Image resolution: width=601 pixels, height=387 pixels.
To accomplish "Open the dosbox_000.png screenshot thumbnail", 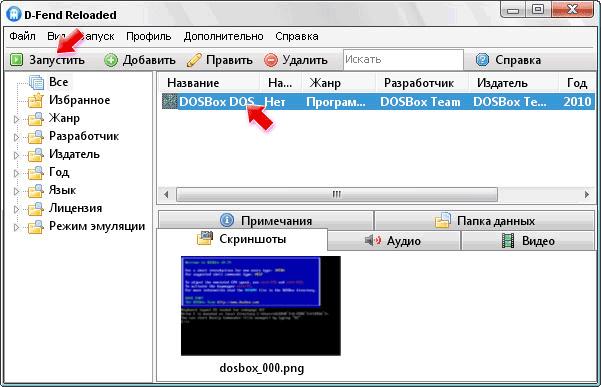I will [x=261, y=306].
